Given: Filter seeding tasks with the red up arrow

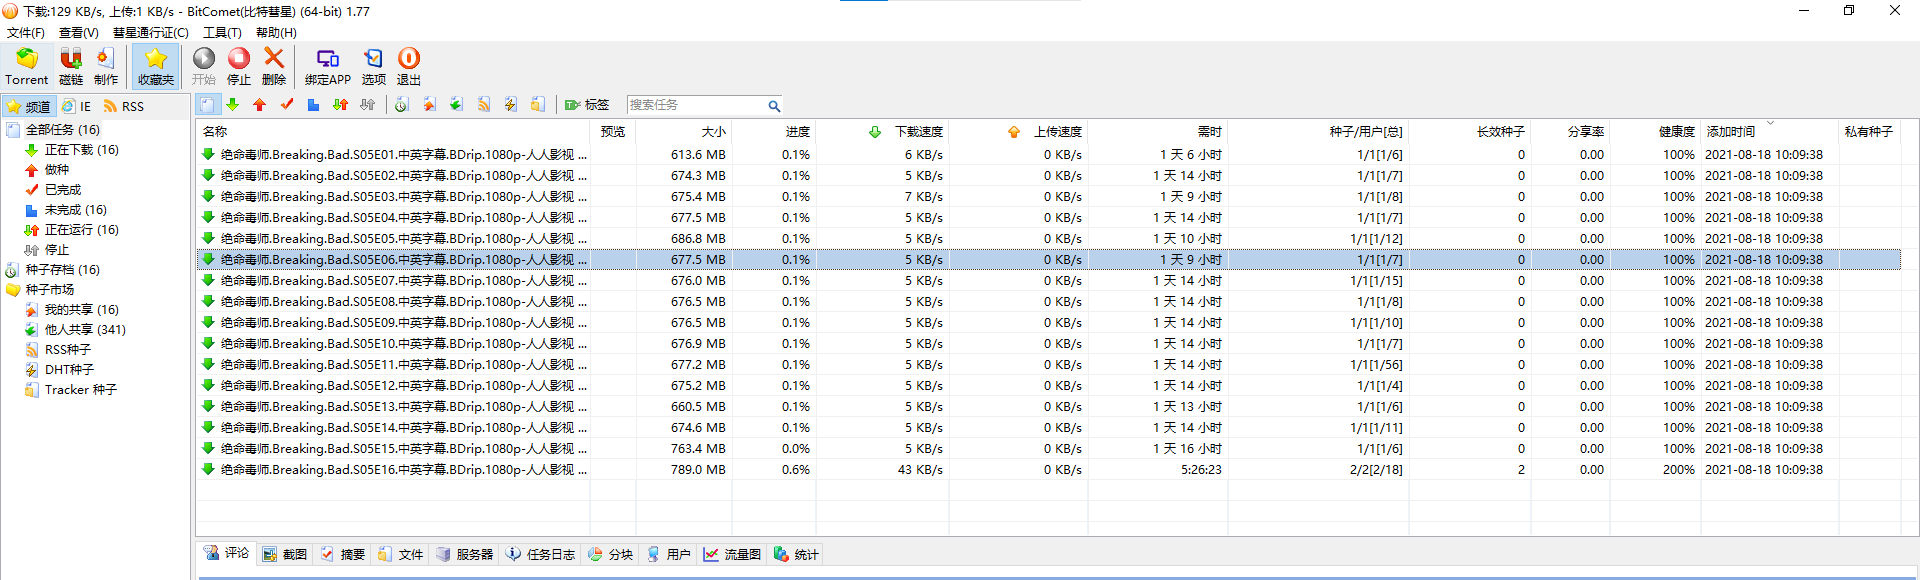Looking at the screenshot, I should coord(260,105).
